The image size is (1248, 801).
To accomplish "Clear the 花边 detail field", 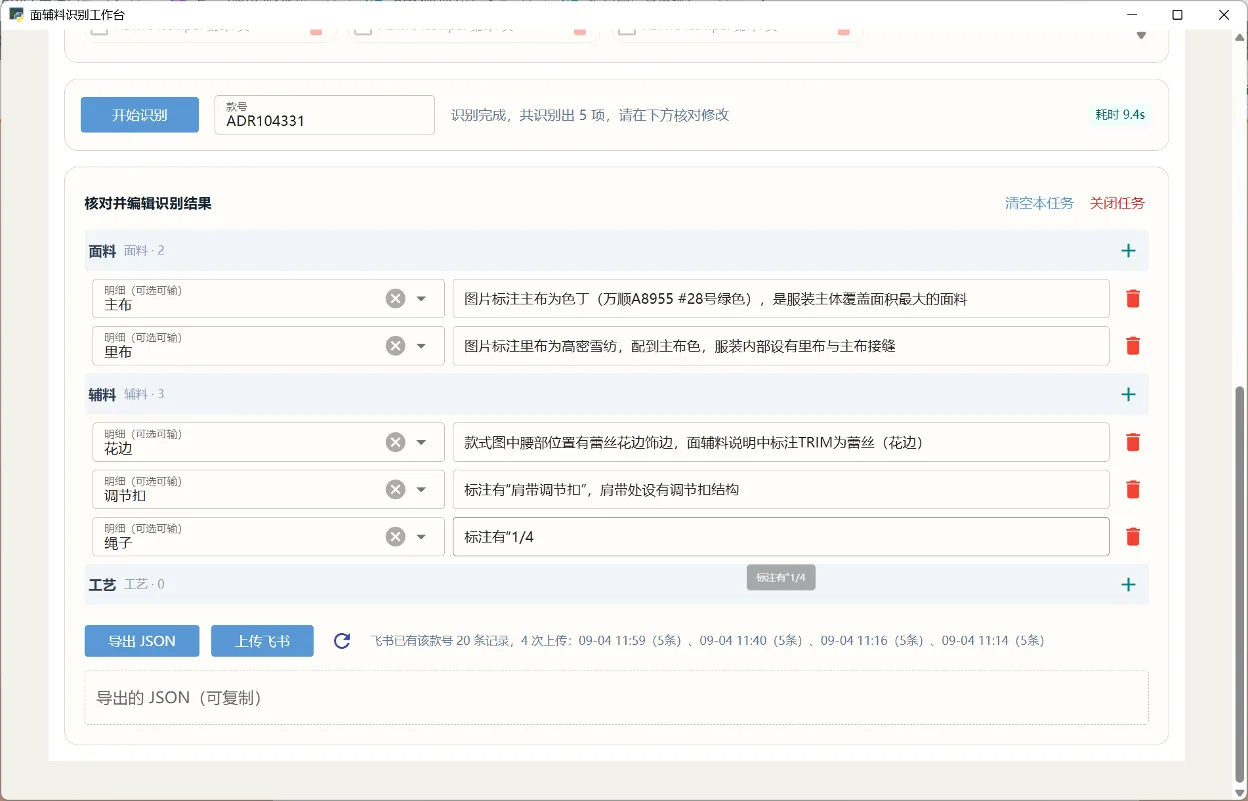I will tap(396, 442).
